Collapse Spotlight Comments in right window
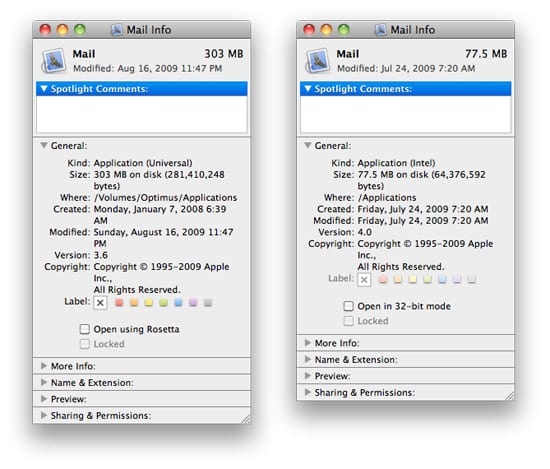The height and width of the screenshot is (469, 550). [308, 88]
